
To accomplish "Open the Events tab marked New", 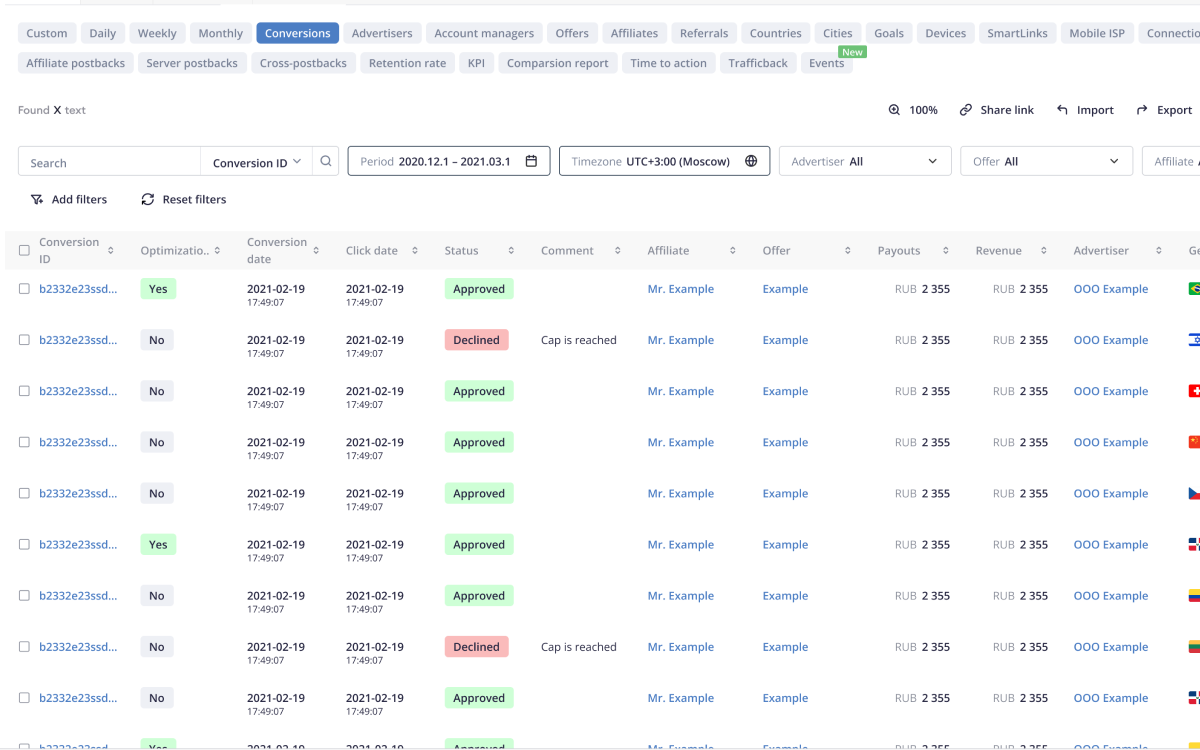I will pyautogui.click(x=827, y=63).
